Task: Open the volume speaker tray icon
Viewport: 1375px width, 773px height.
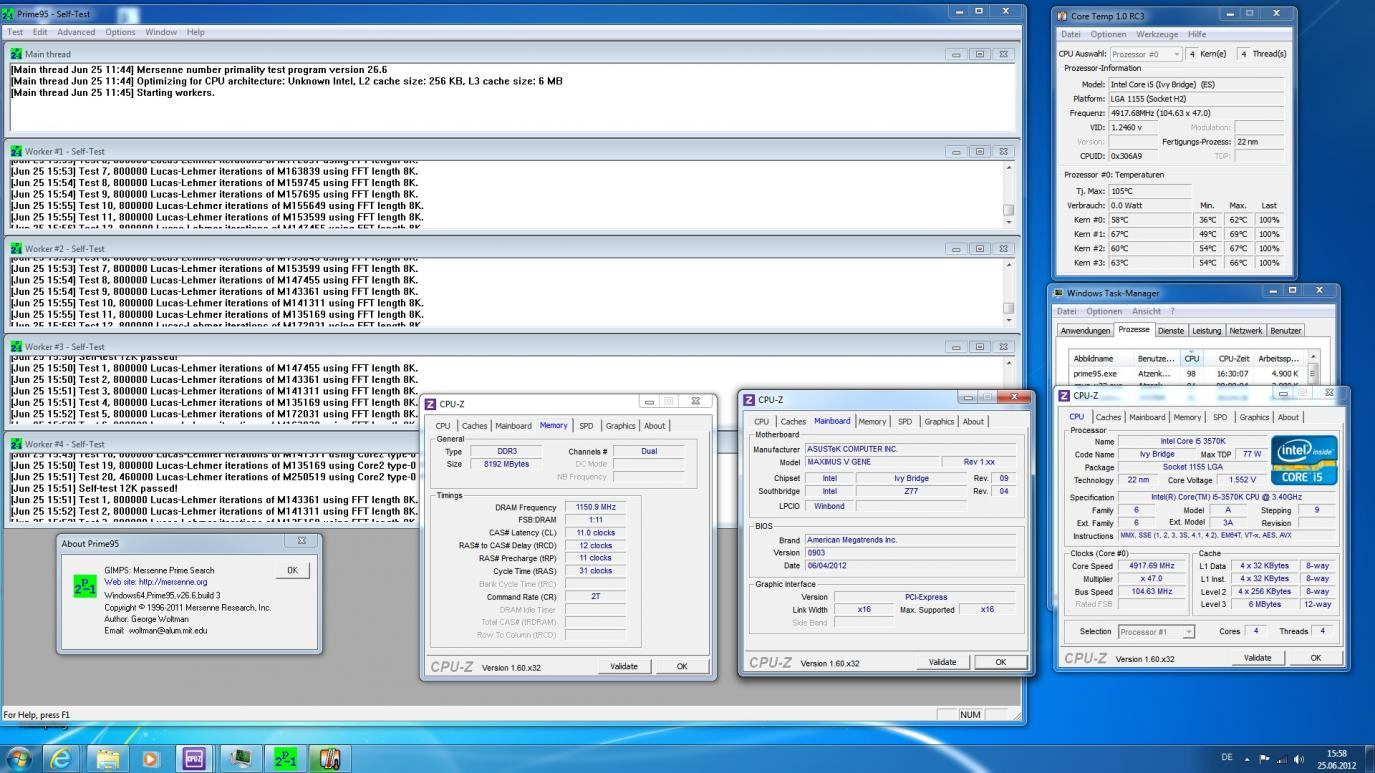Action: (x=1300, y=759)
